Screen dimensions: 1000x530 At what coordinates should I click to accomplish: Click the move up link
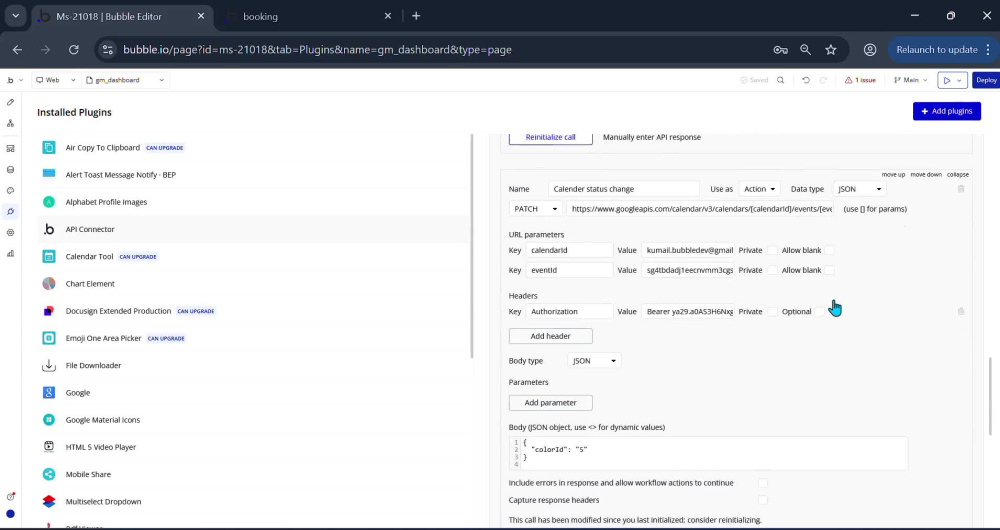click(x=893, y=175)
